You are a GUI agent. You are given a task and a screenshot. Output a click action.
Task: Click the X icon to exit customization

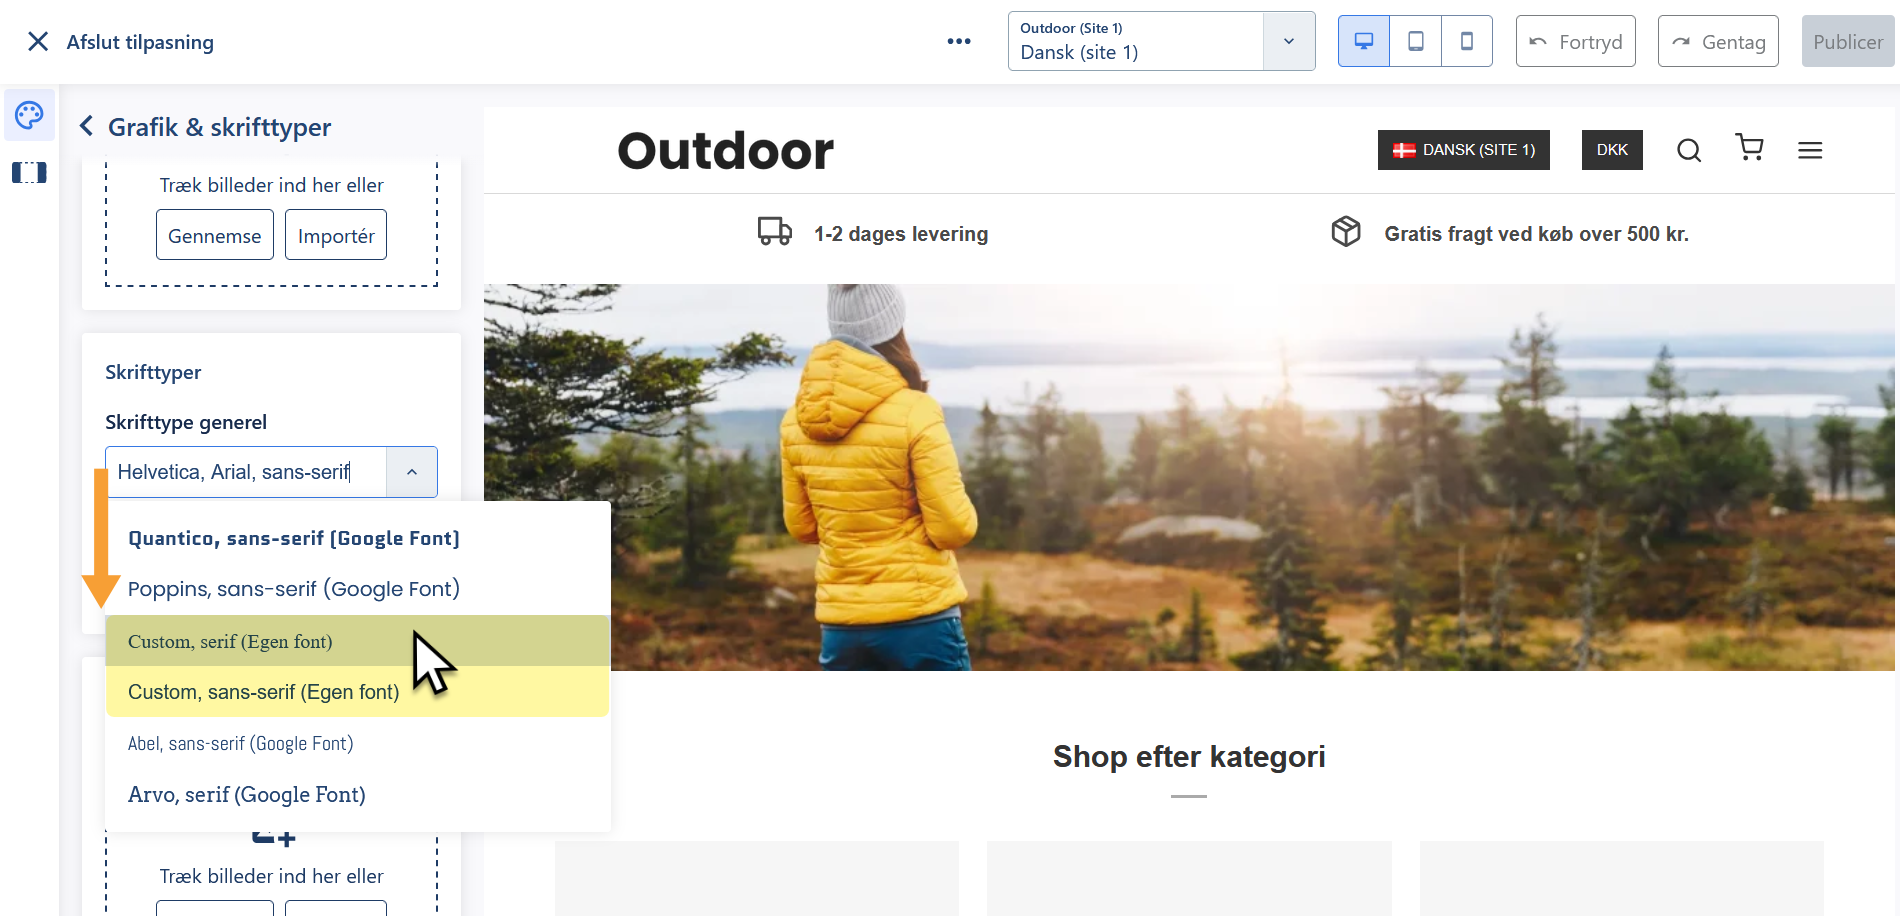tap(38, 41)
